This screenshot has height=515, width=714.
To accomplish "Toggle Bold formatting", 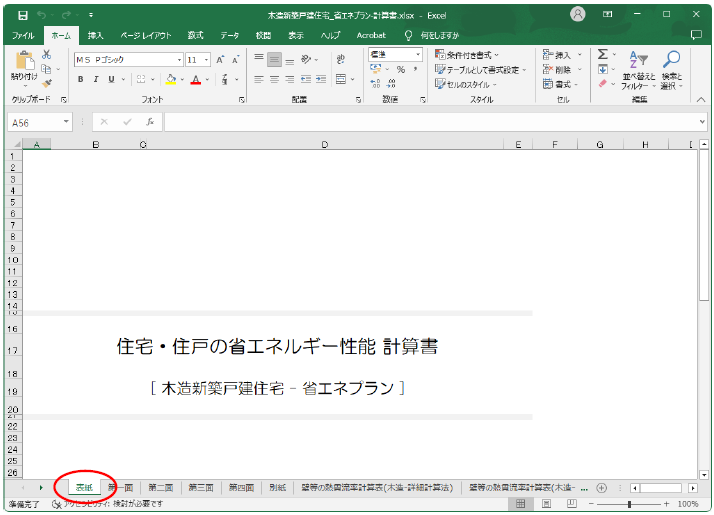I will click(81, 79).
